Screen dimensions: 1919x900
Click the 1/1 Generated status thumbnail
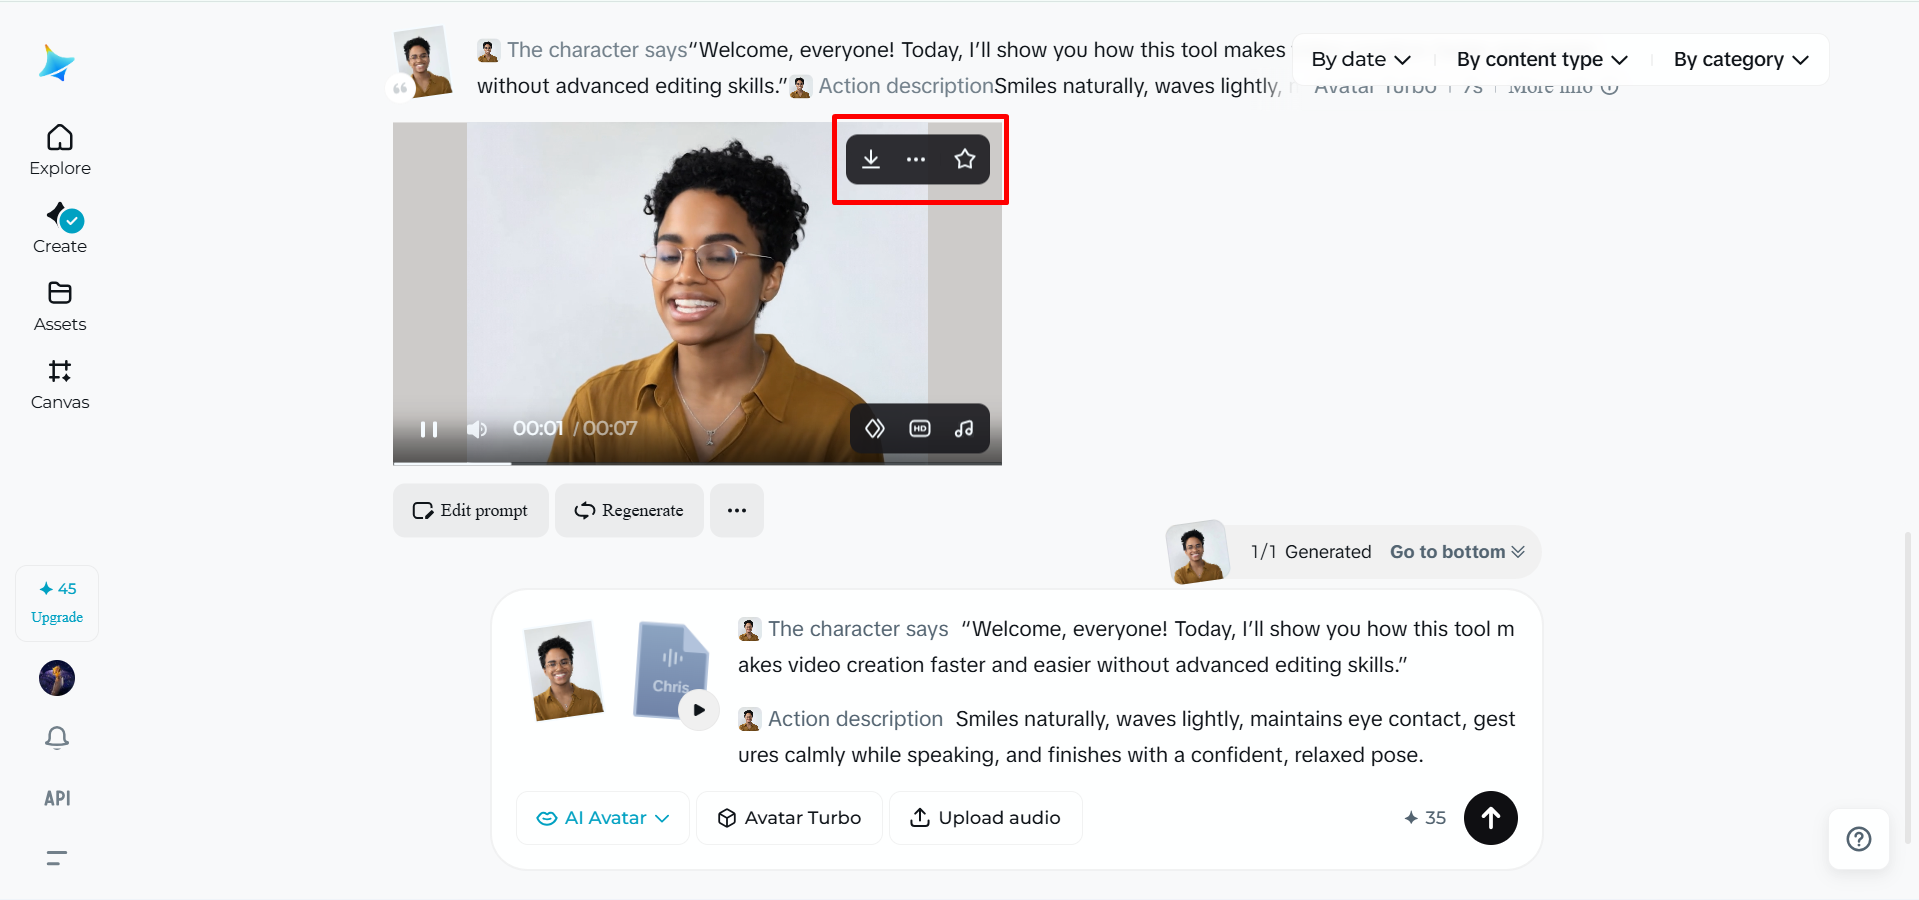point(1197,552)
